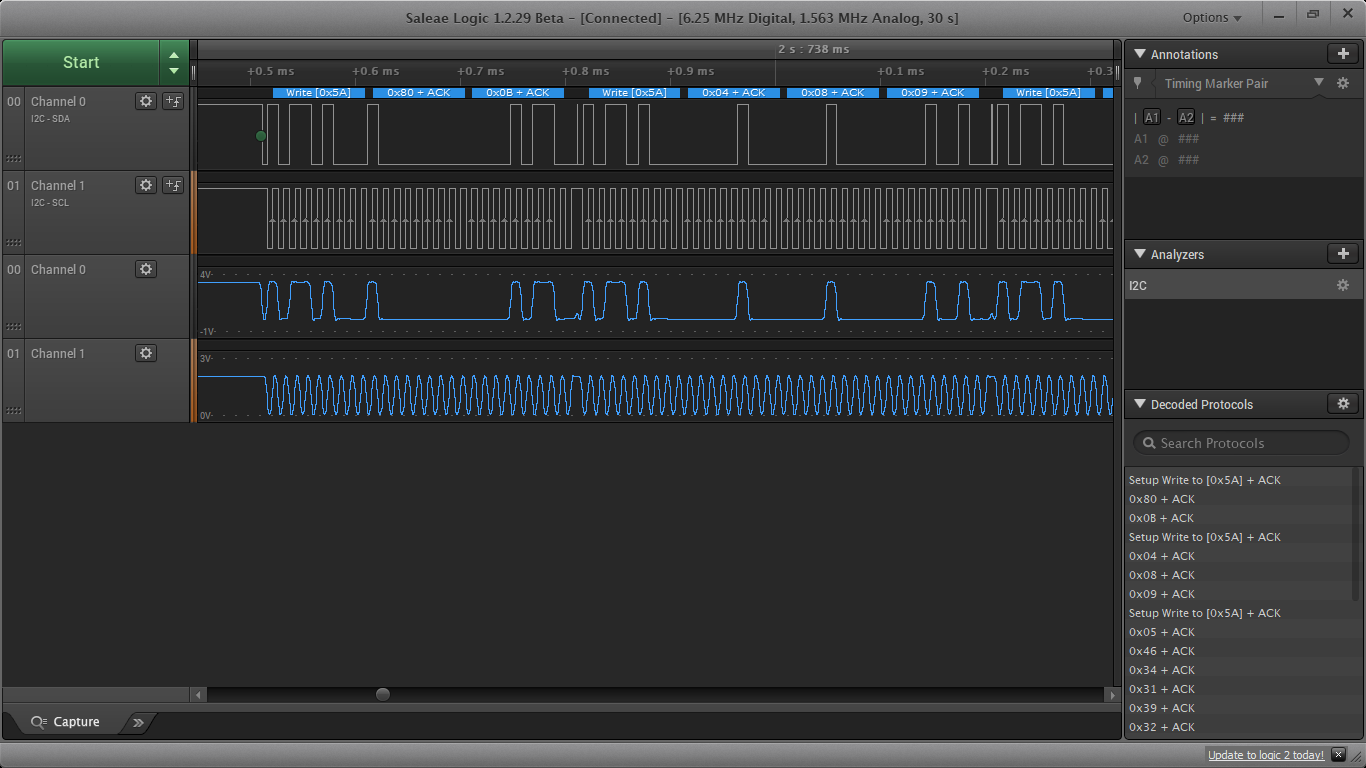Click the 2 s : 738 ms time header
The height and width of the screenshot is (768, 1366).
point(814,49)
